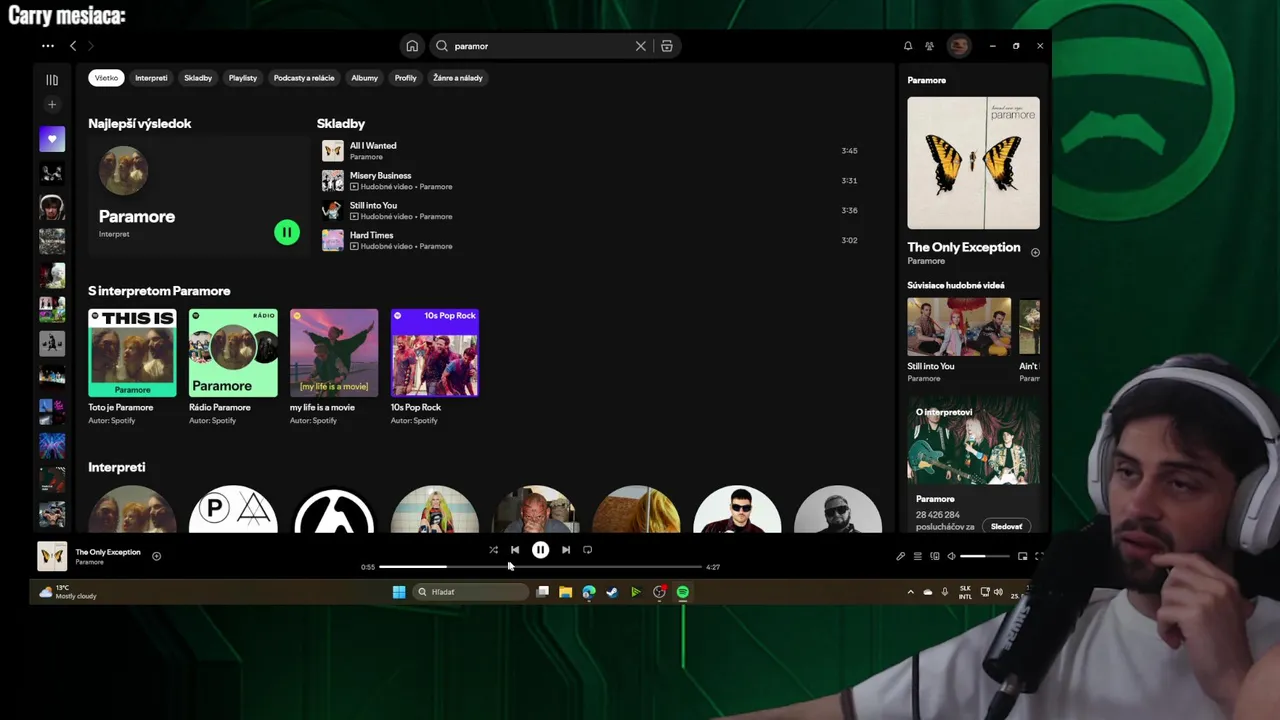The height and width of the screenshot is (720, 1280).
Task: Select the Profily filter chip
Action: click(405, 78)
